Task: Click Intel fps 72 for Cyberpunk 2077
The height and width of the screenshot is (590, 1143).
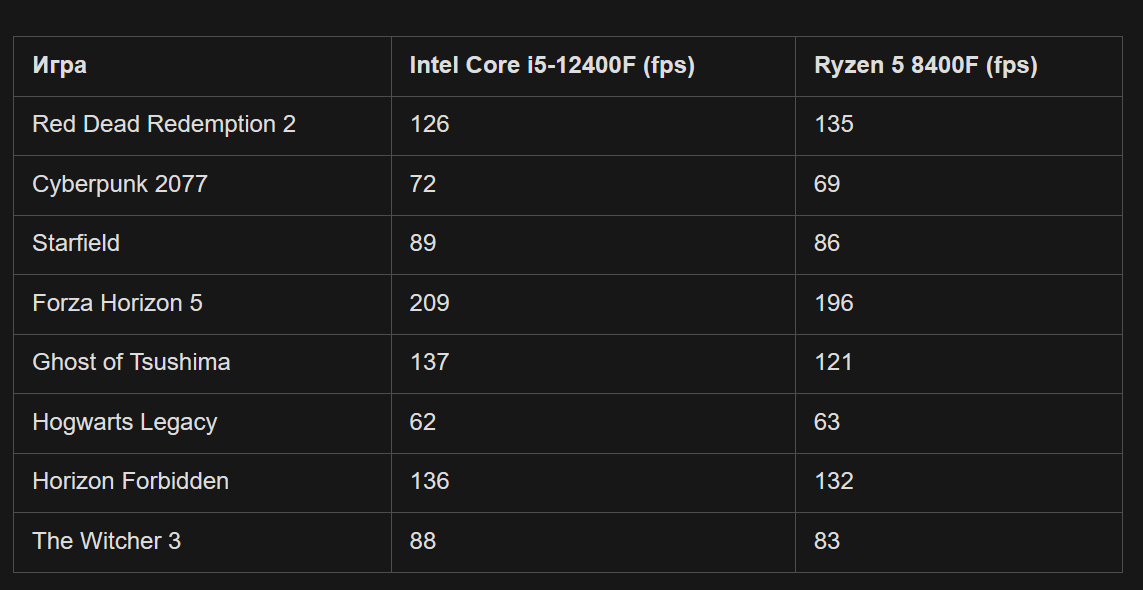Action: (423, 185)
